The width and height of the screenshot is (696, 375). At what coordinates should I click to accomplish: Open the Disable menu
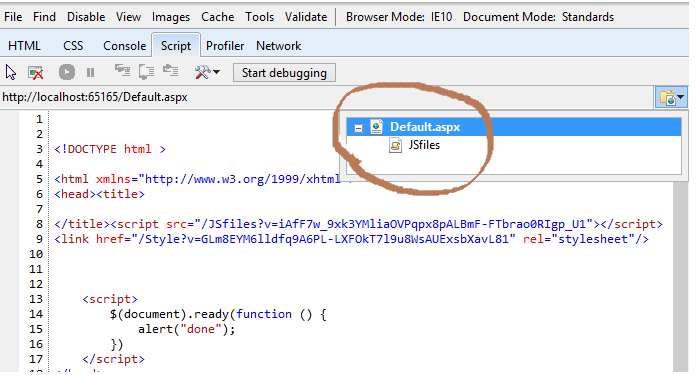pos(86,17)
